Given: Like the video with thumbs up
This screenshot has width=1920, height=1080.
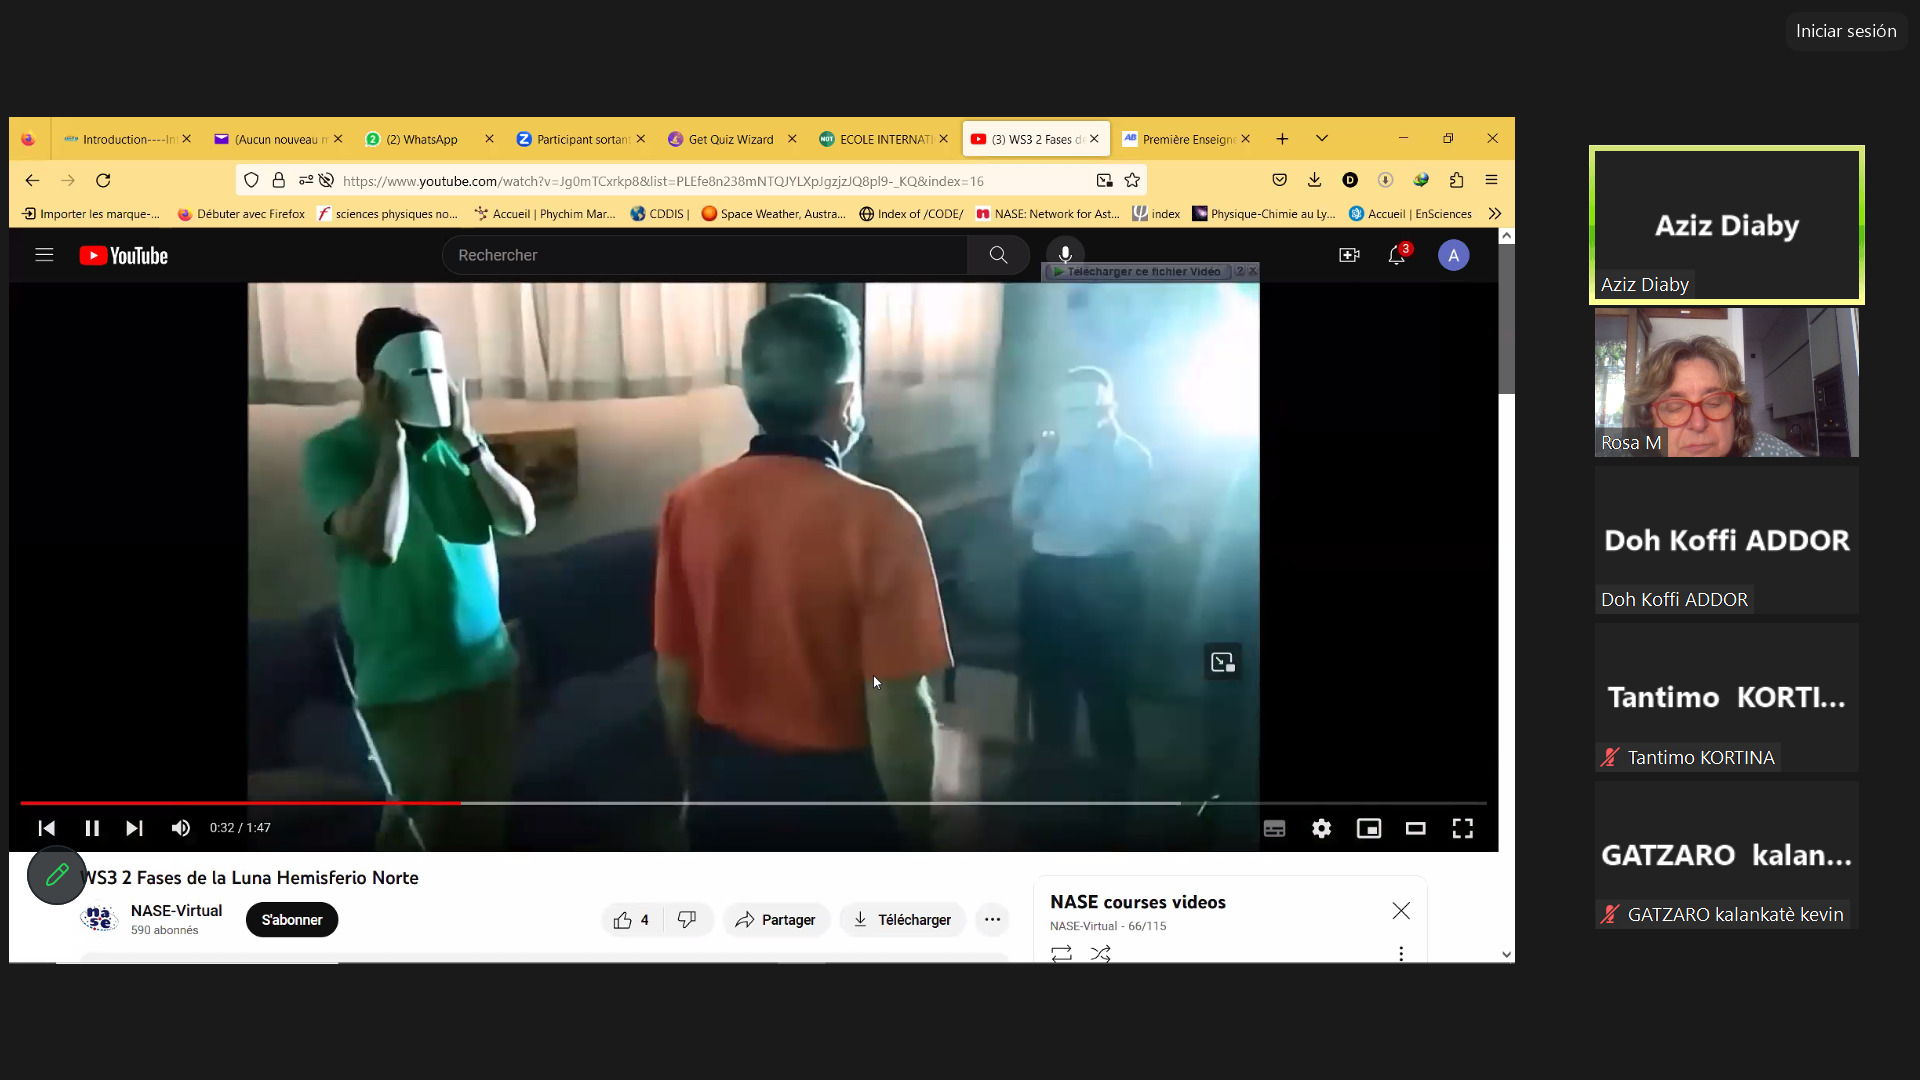Looking at the screenshot, I should click(632, 920).
